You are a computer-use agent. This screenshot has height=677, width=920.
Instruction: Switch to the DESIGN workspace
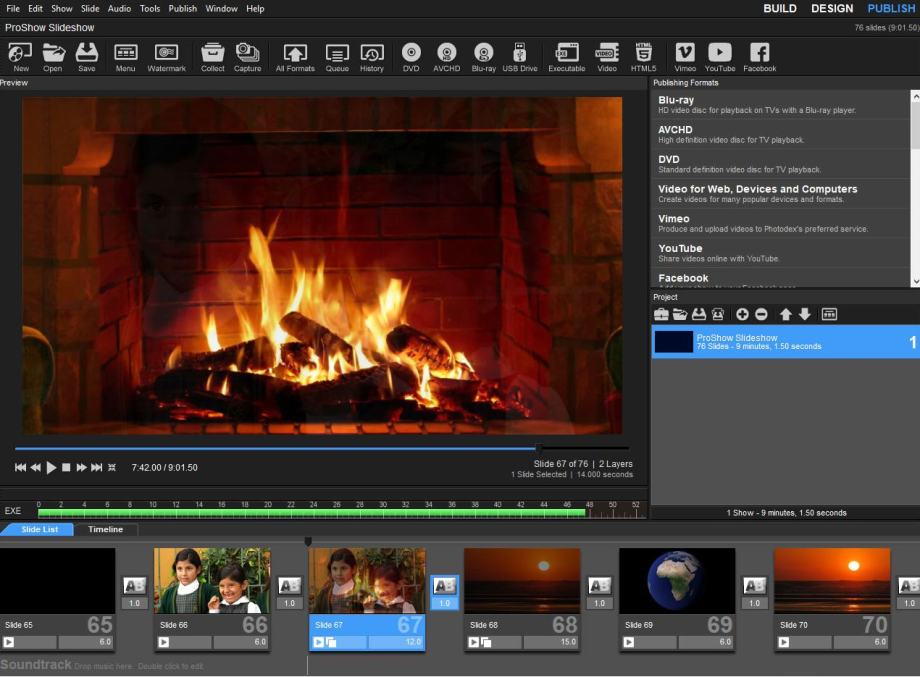click(x=832, y=8)
